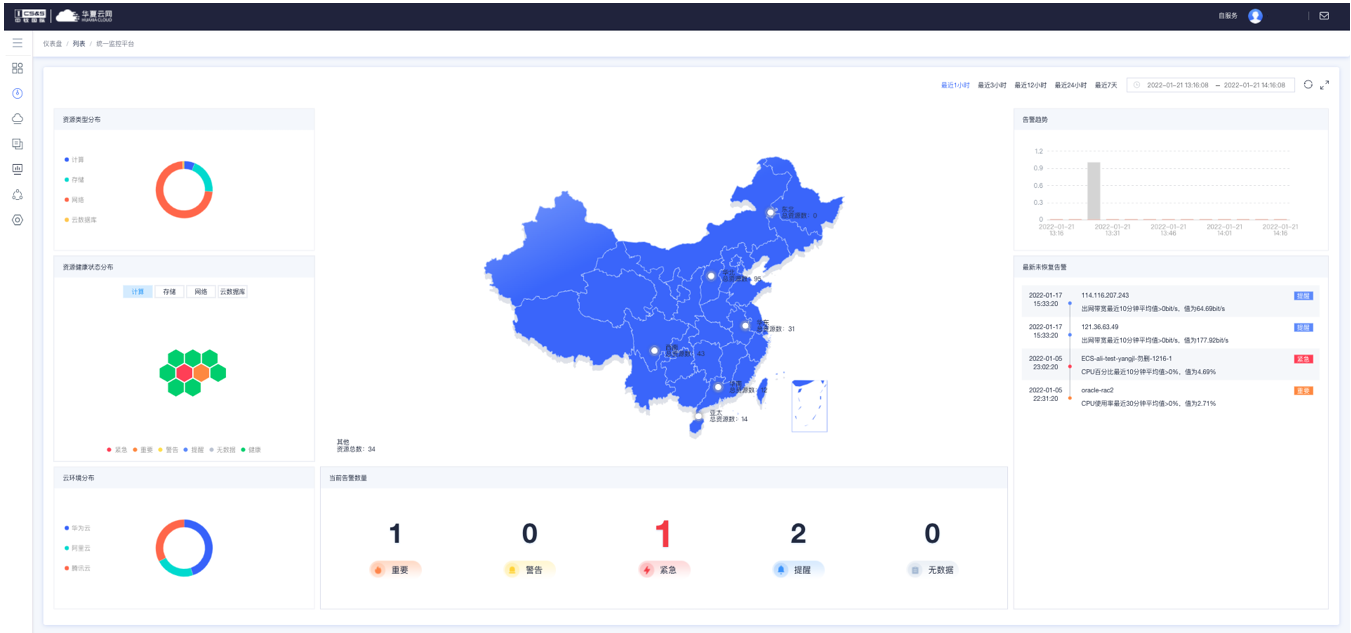Image resolution: width=1351 pixels, height=633 pixels.
Task: Select the 云数据库 health tab
Action: tap(232, 292)
